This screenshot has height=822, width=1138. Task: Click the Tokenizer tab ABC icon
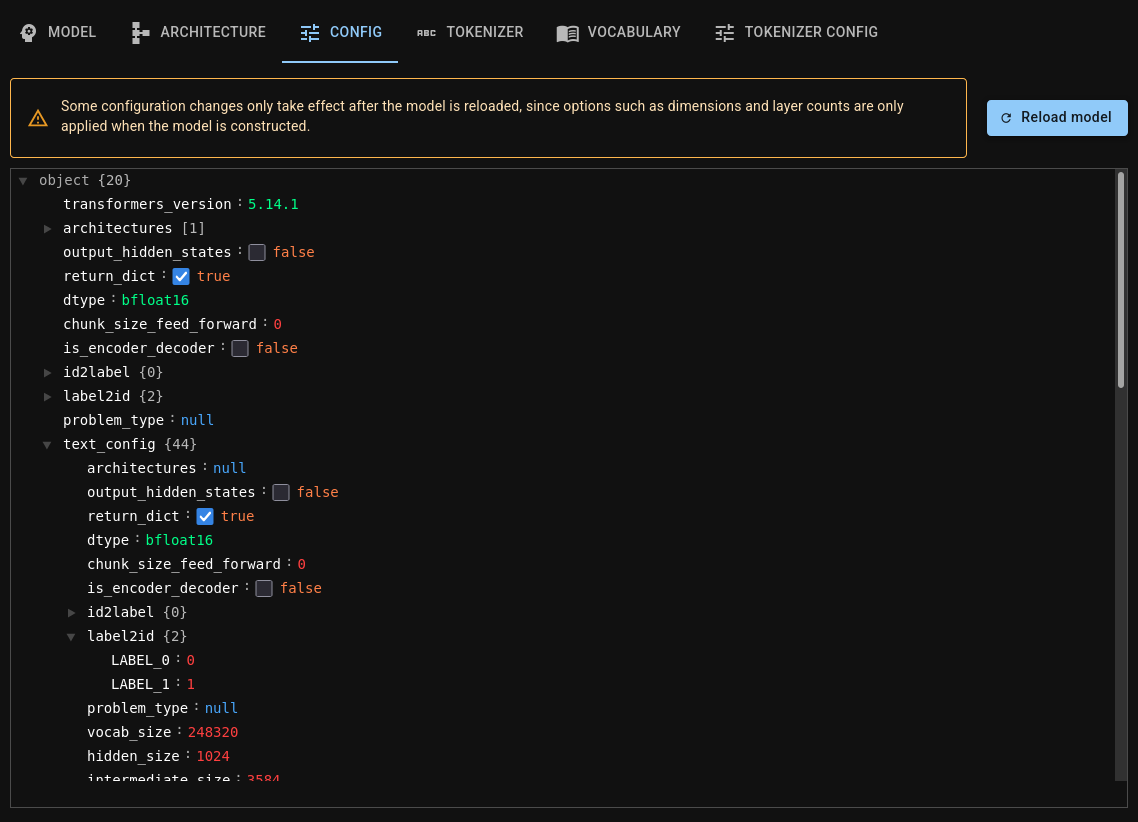(426, 33)
